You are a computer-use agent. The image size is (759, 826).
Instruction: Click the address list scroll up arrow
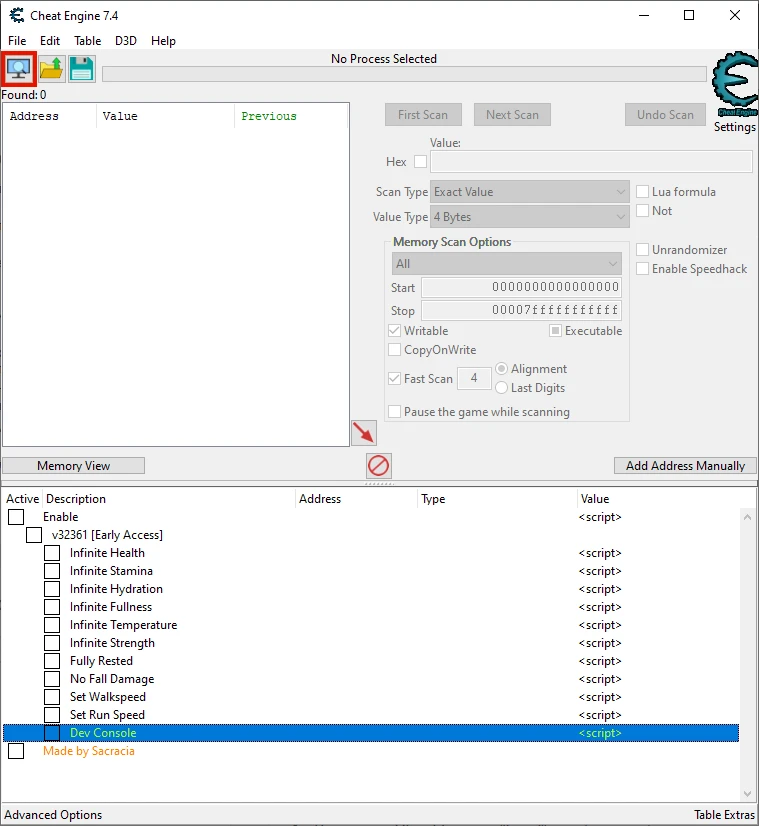pyautogui.click(x=747, y=517)
